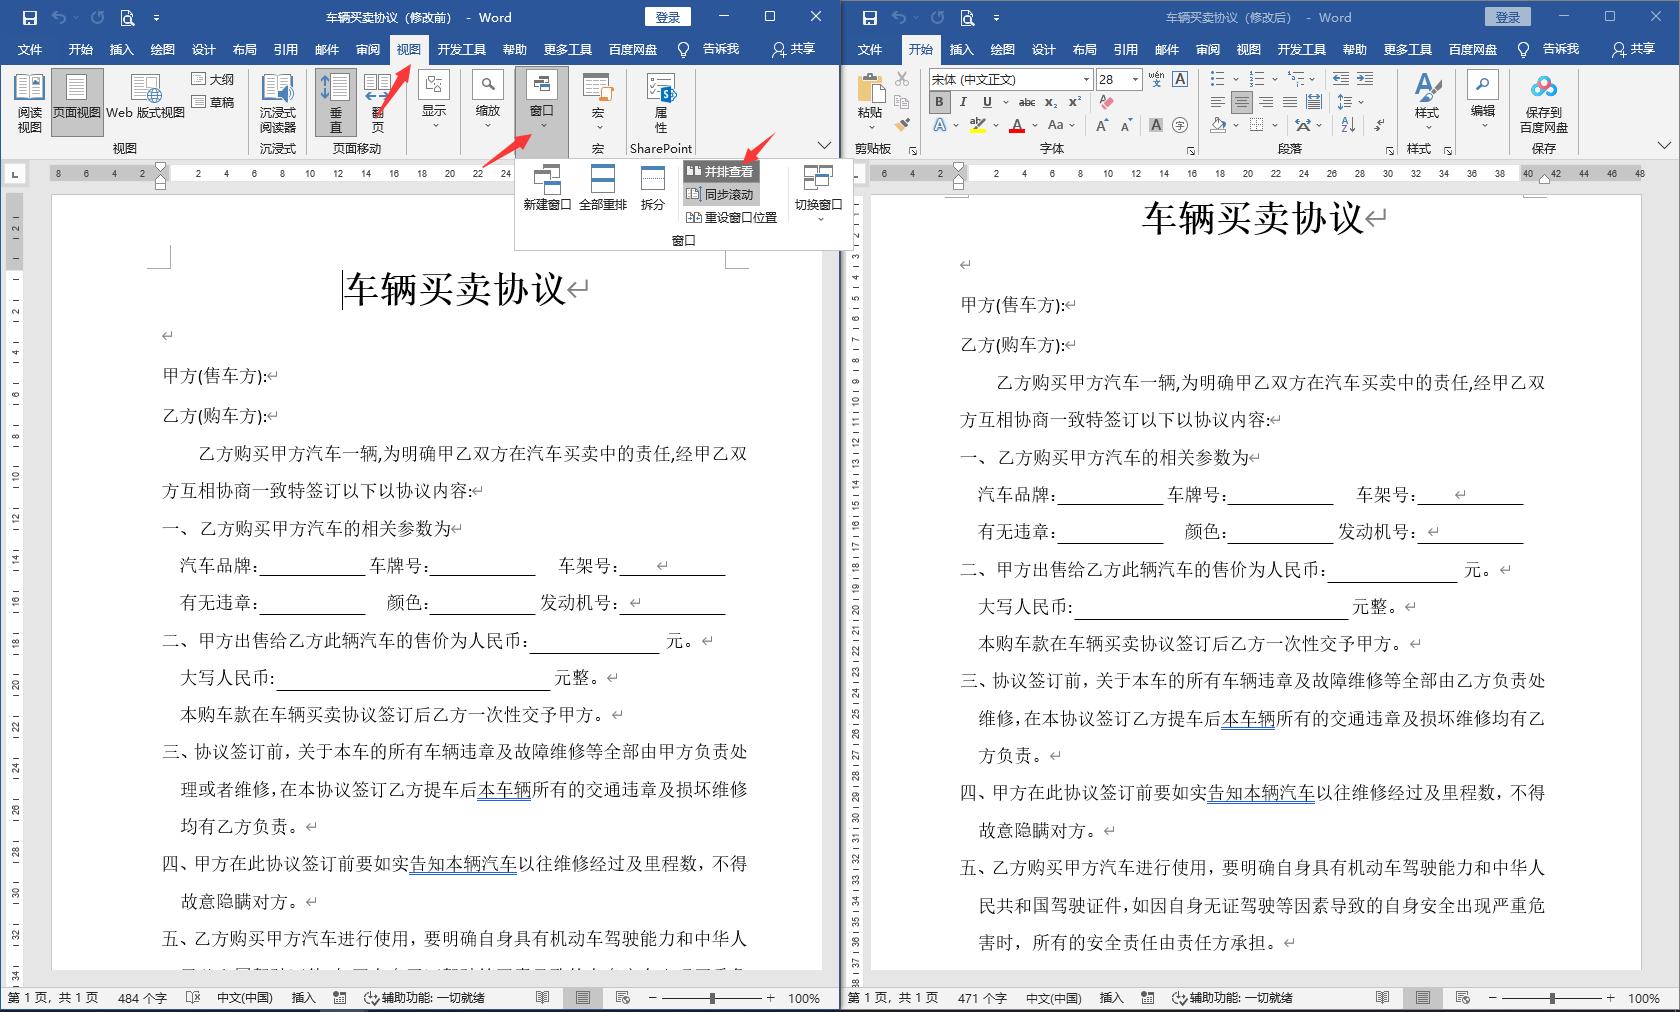1680x1012 pixels.
Task: Toggle bold formatting in the right window
Action: click(x=939, y=102)
